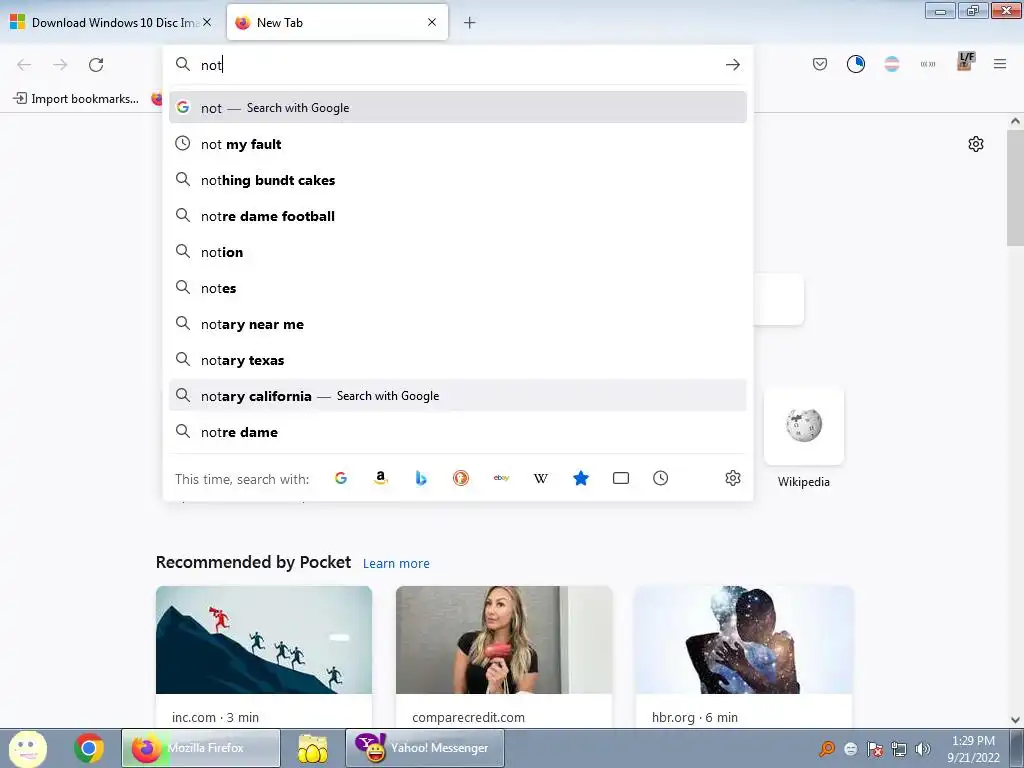Click Mozilla Firefox taskbar button
The image size is (1024, 768).
(x=200, y=748)
